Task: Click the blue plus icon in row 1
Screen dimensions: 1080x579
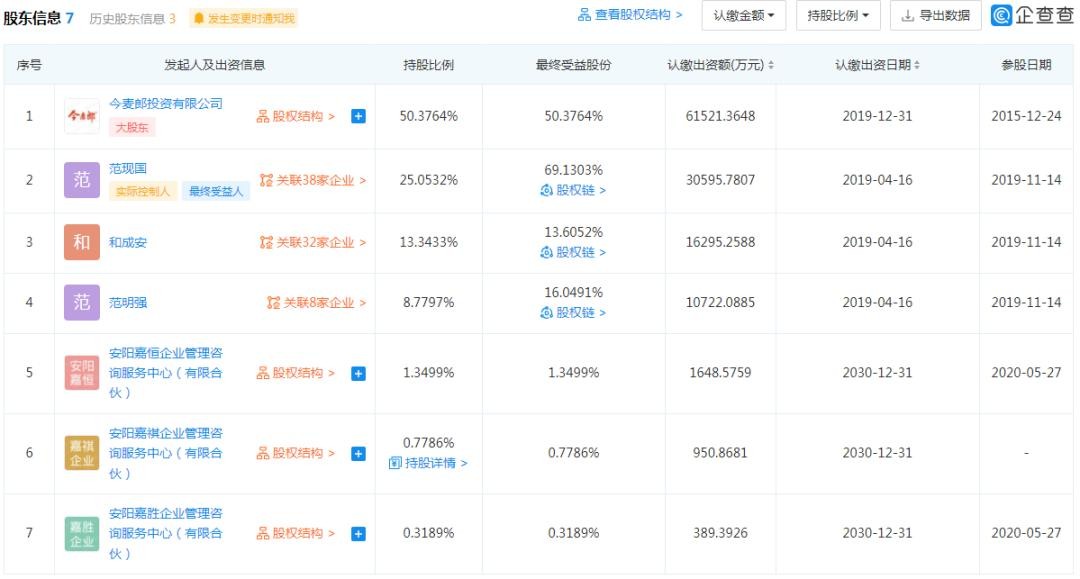Action: tap(358, 116)
